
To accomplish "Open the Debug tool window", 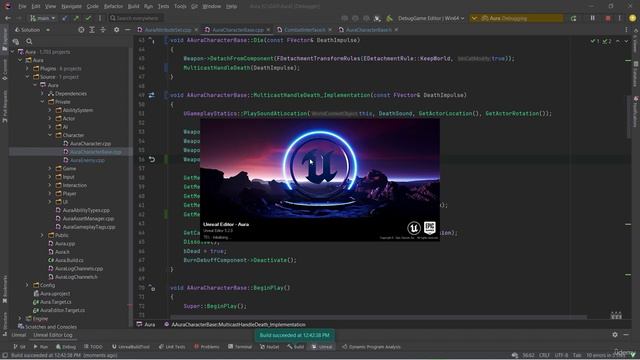I will point(66,347).
